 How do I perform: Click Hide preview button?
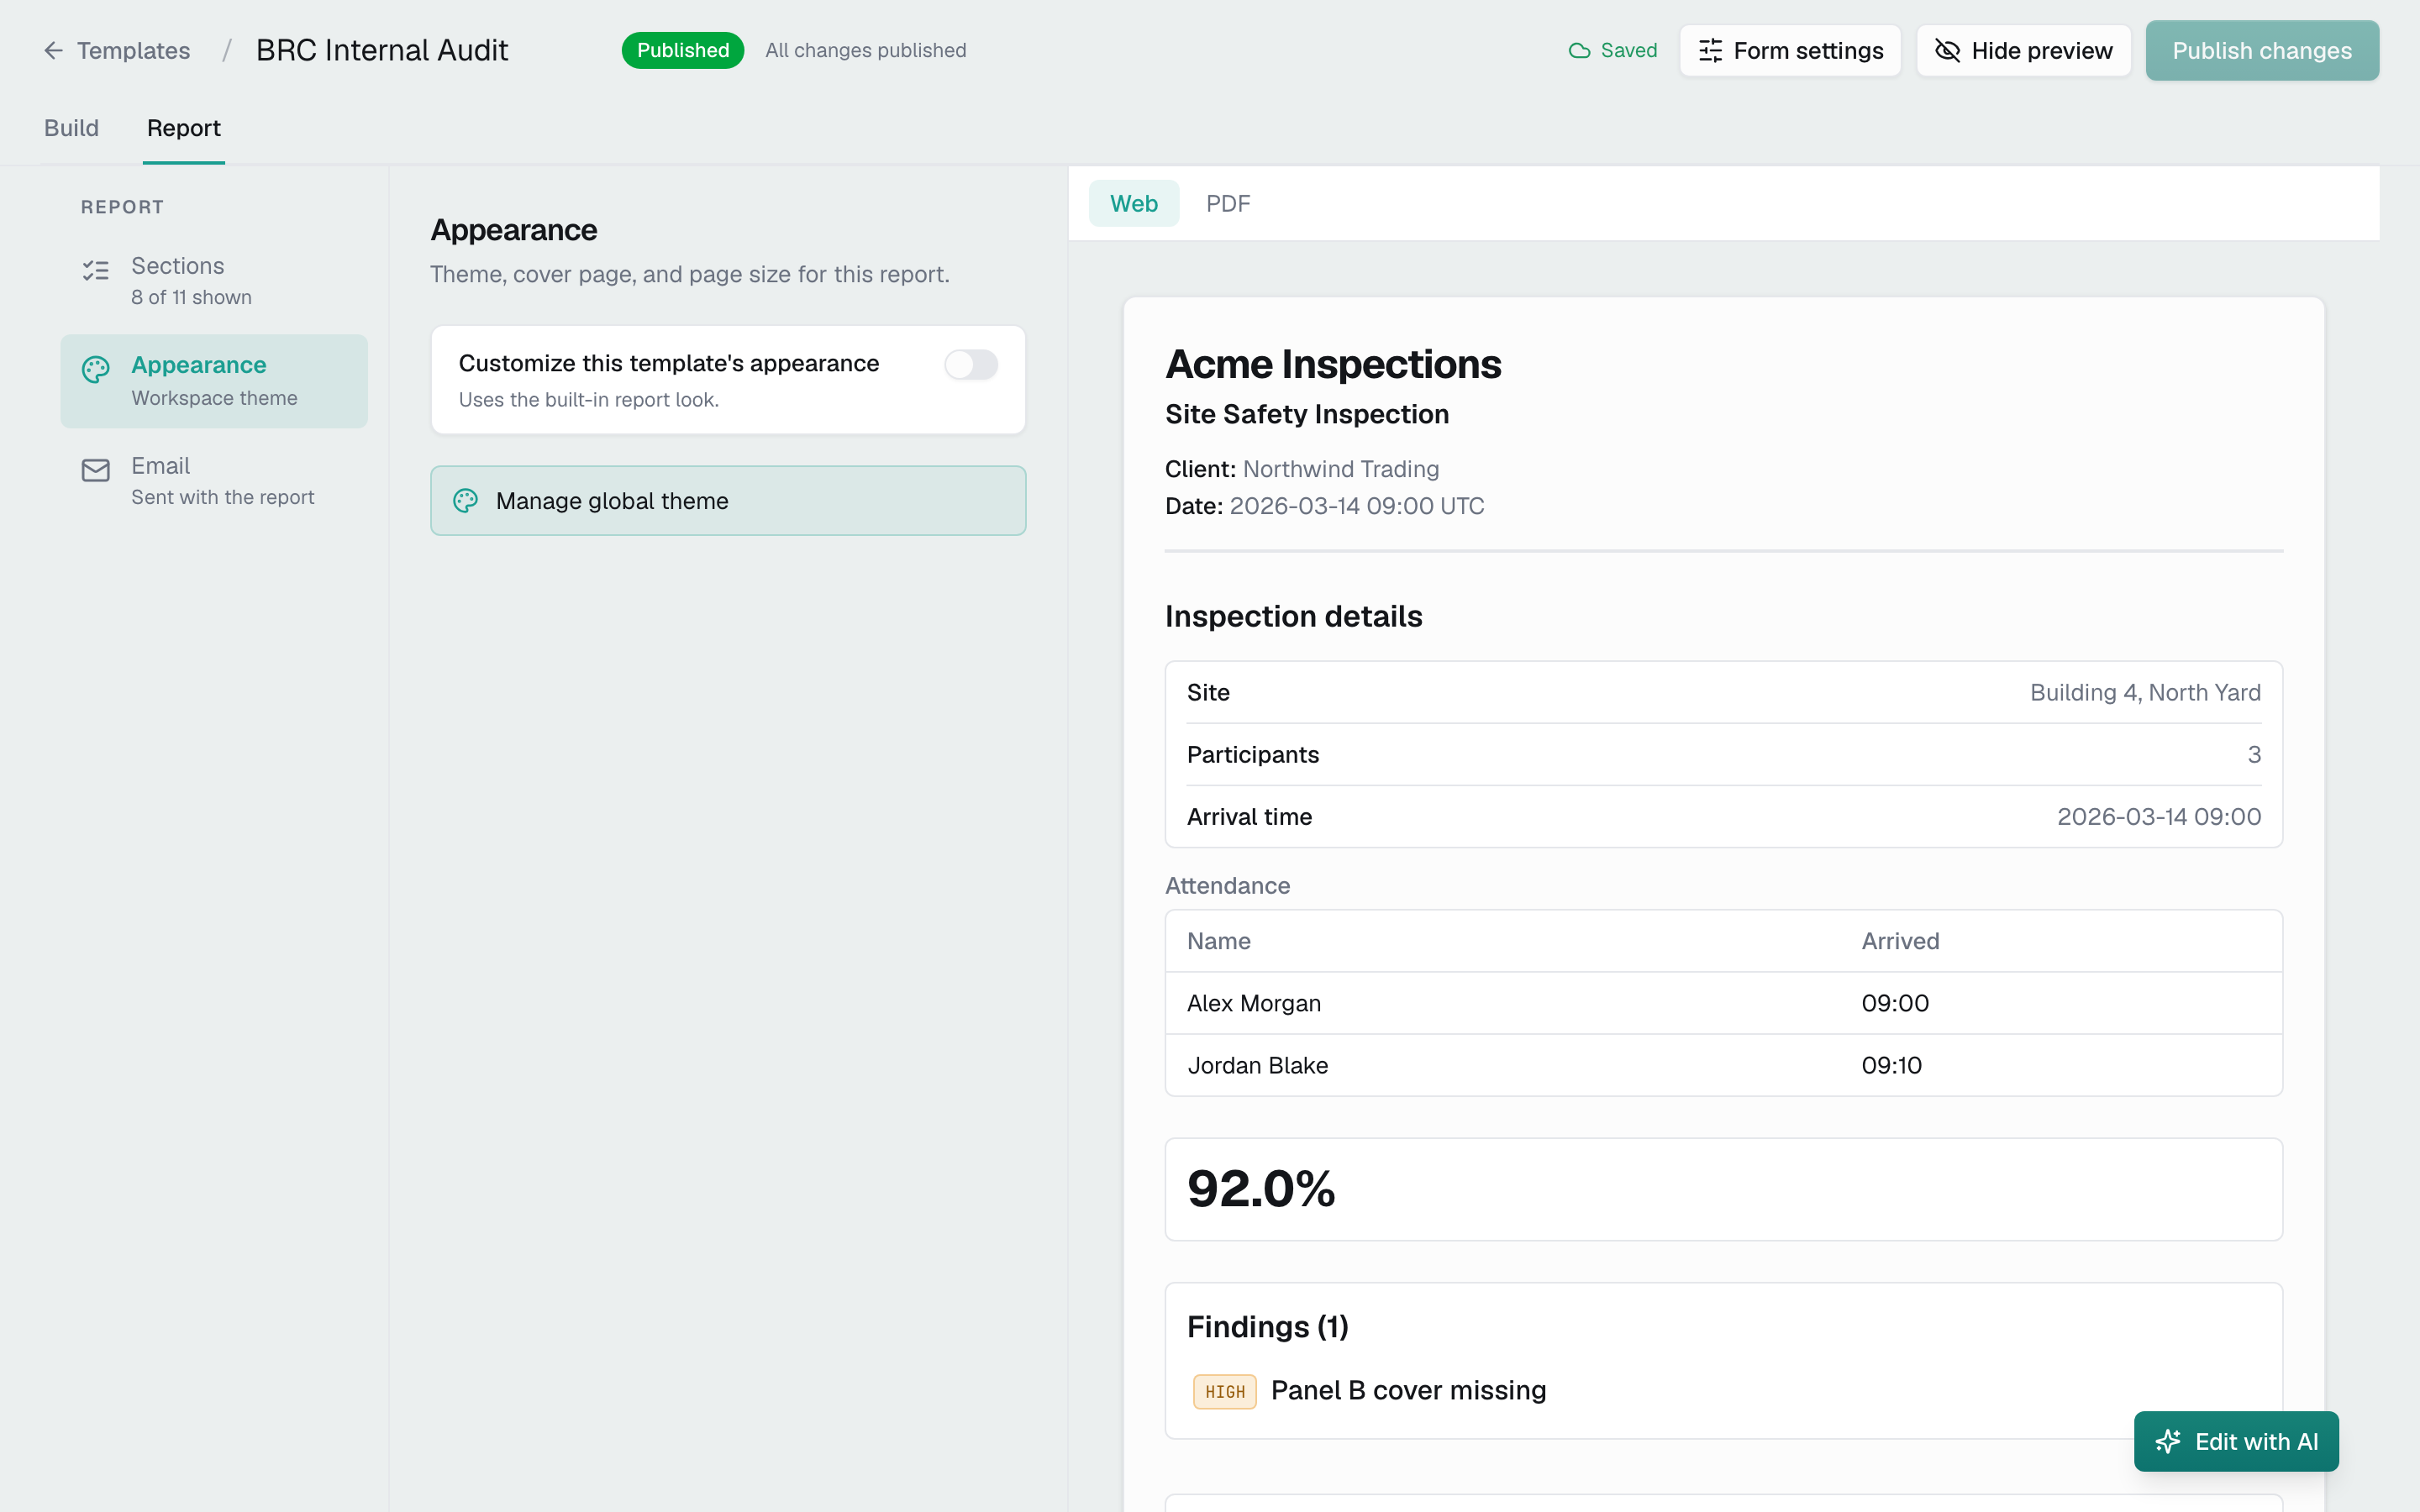point(2023,50)
